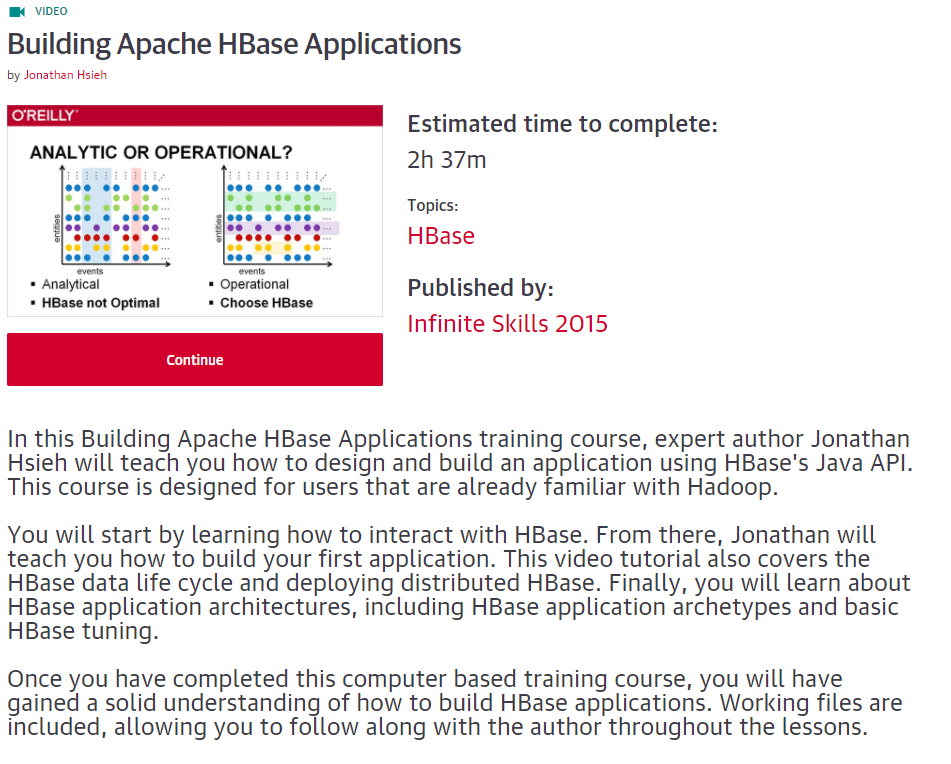951x764 pixels.
Task: Click the 2h 37m duration text
Action: (x=447, y=160)
